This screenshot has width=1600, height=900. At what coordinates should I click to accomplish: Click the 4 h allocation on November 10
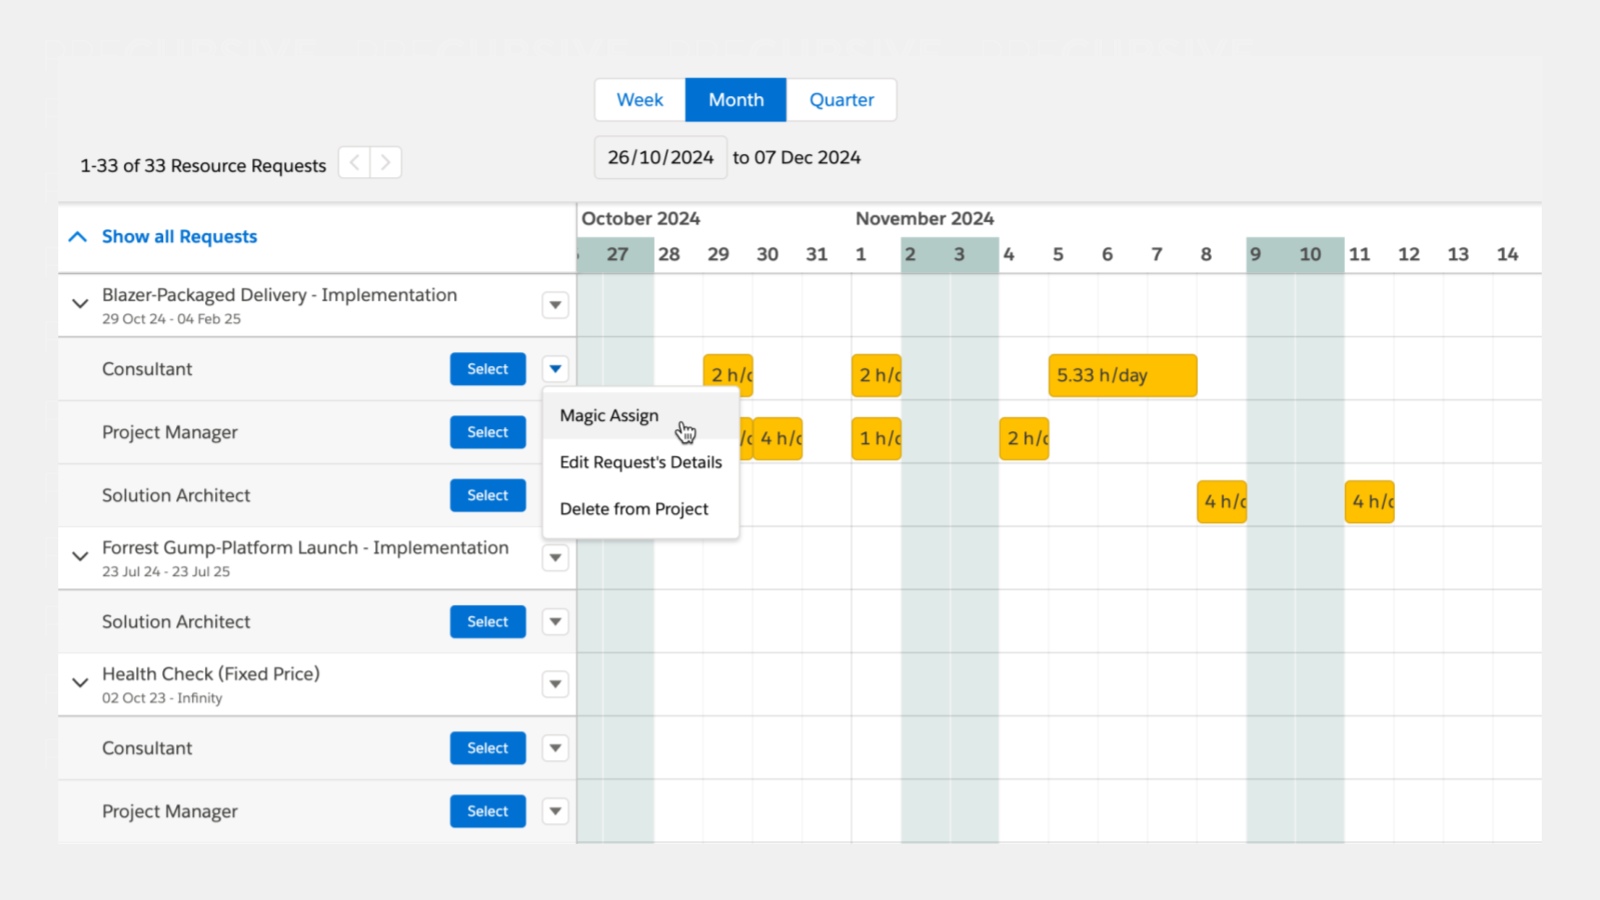[1369, 502]
